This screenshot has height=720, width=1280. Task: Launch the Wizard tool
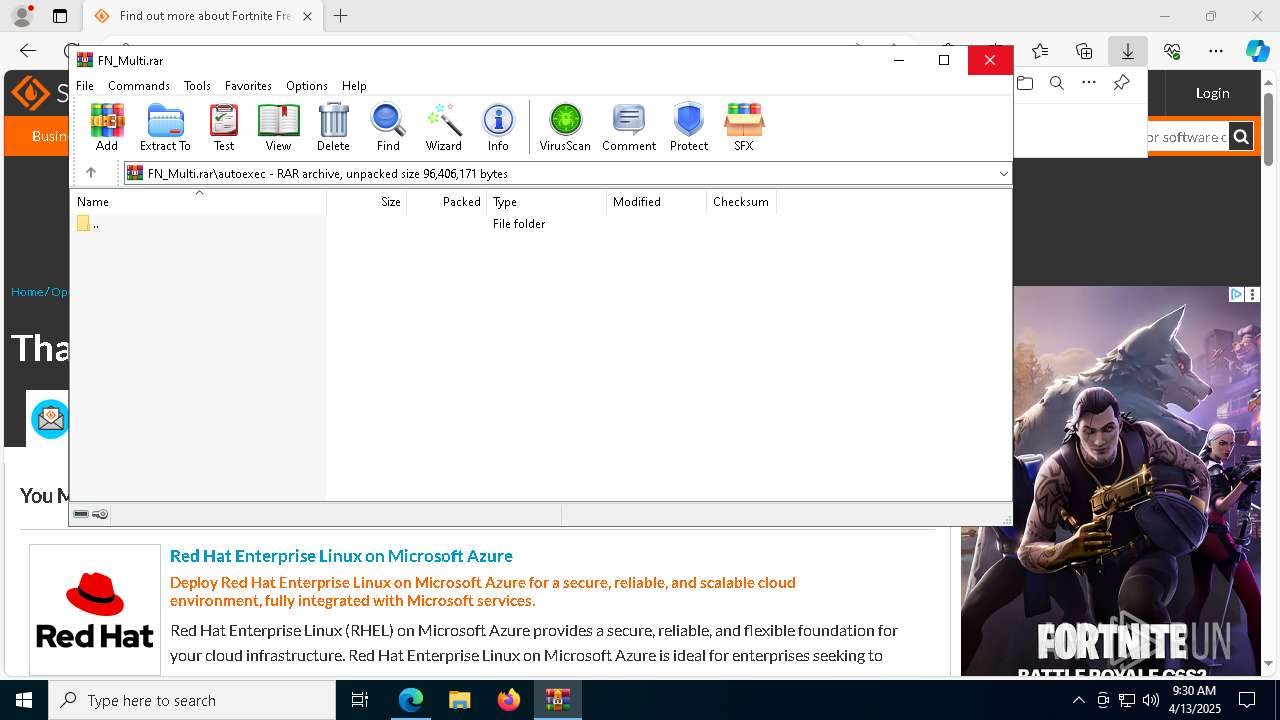tap(443, 127)
